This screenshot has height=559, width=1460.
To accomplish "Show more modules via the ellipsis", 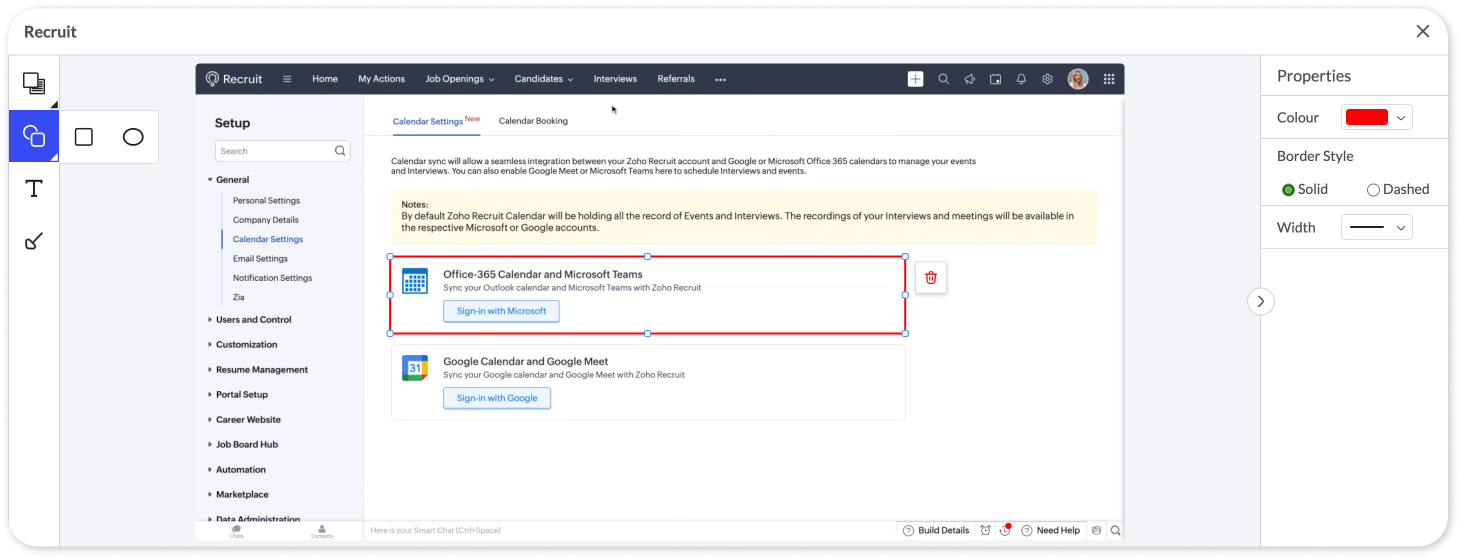I will pos(720,79).
